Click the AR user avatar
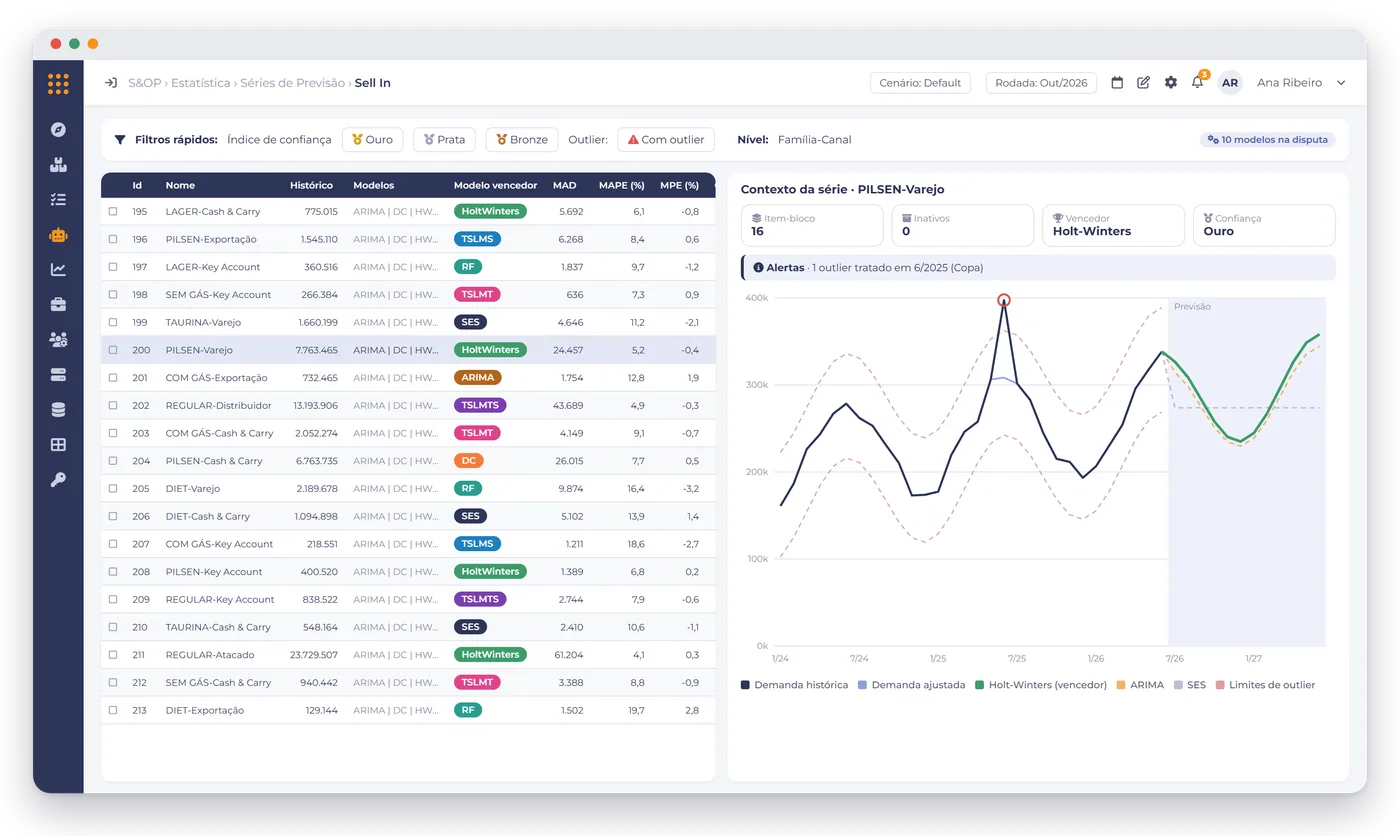1400x836 pixels. tap(1230, 83)
